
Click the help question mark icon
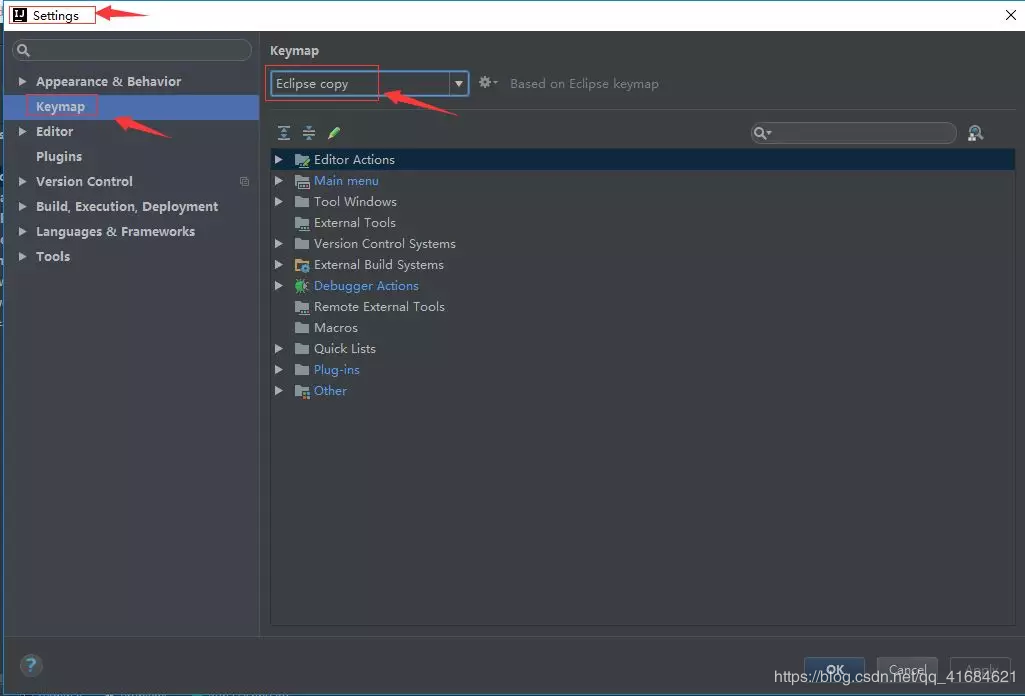click(x=31, y=665)
